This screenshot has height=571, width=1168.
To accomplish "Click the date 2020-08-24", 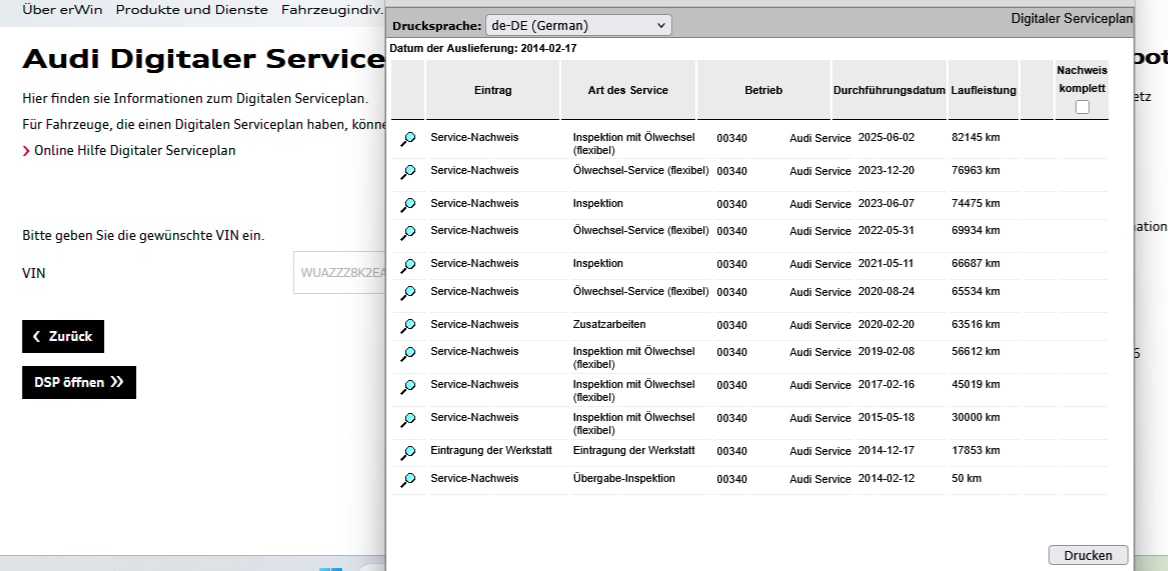I will pos(886,291).
